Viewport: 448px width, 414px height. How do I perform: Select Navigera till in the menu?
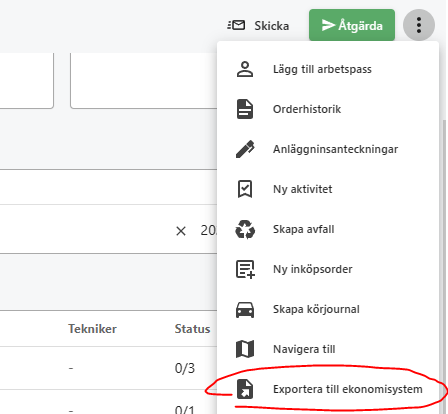(x=328, y=349)
